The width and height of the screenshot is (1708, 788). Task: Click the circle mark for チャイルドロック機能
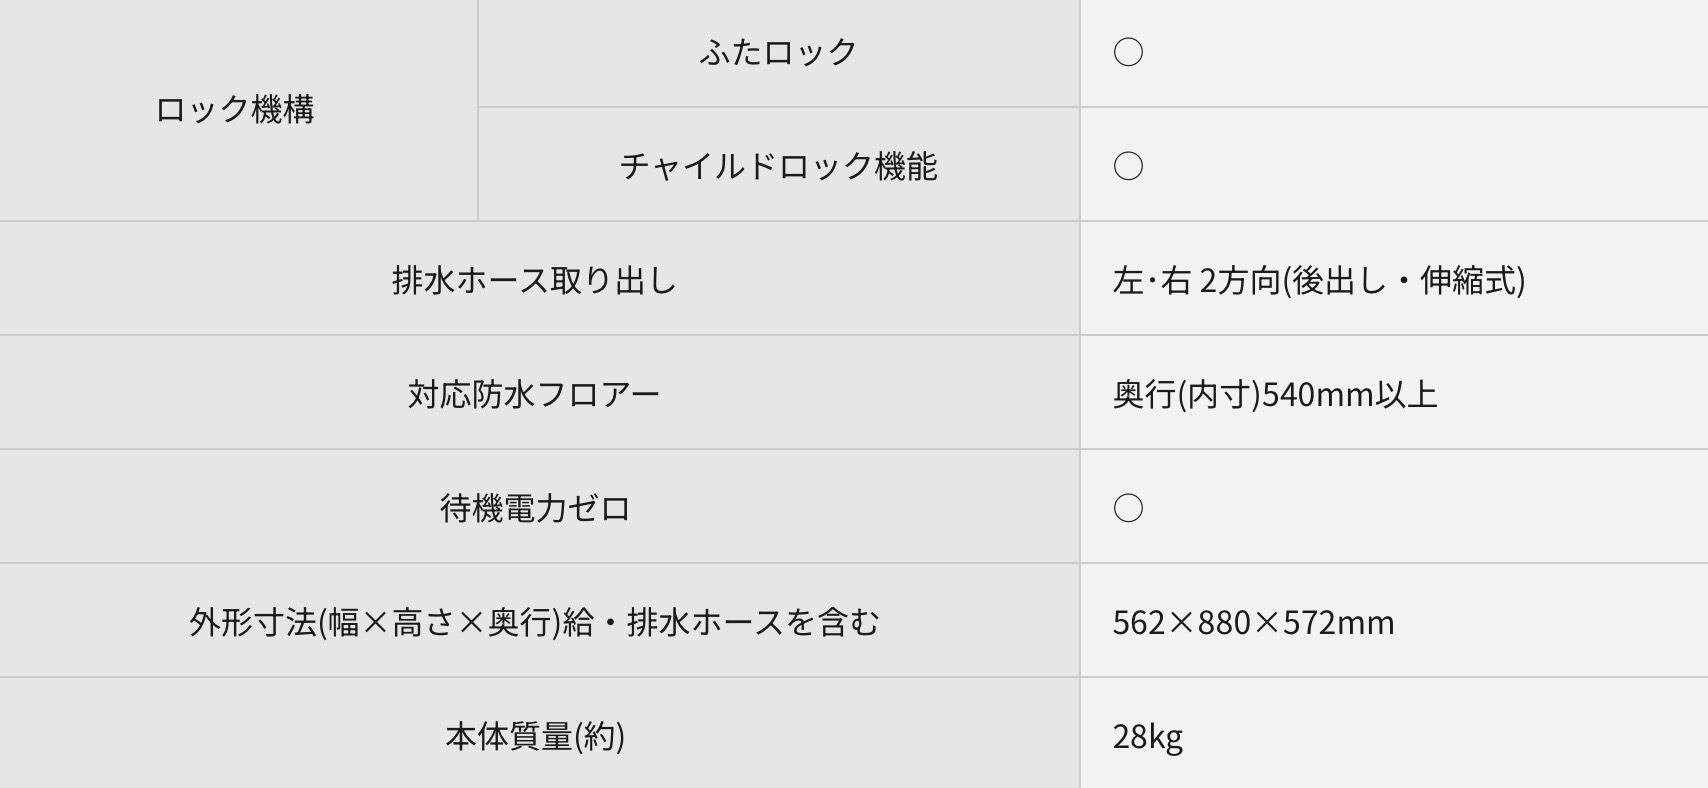[1128, 166]
